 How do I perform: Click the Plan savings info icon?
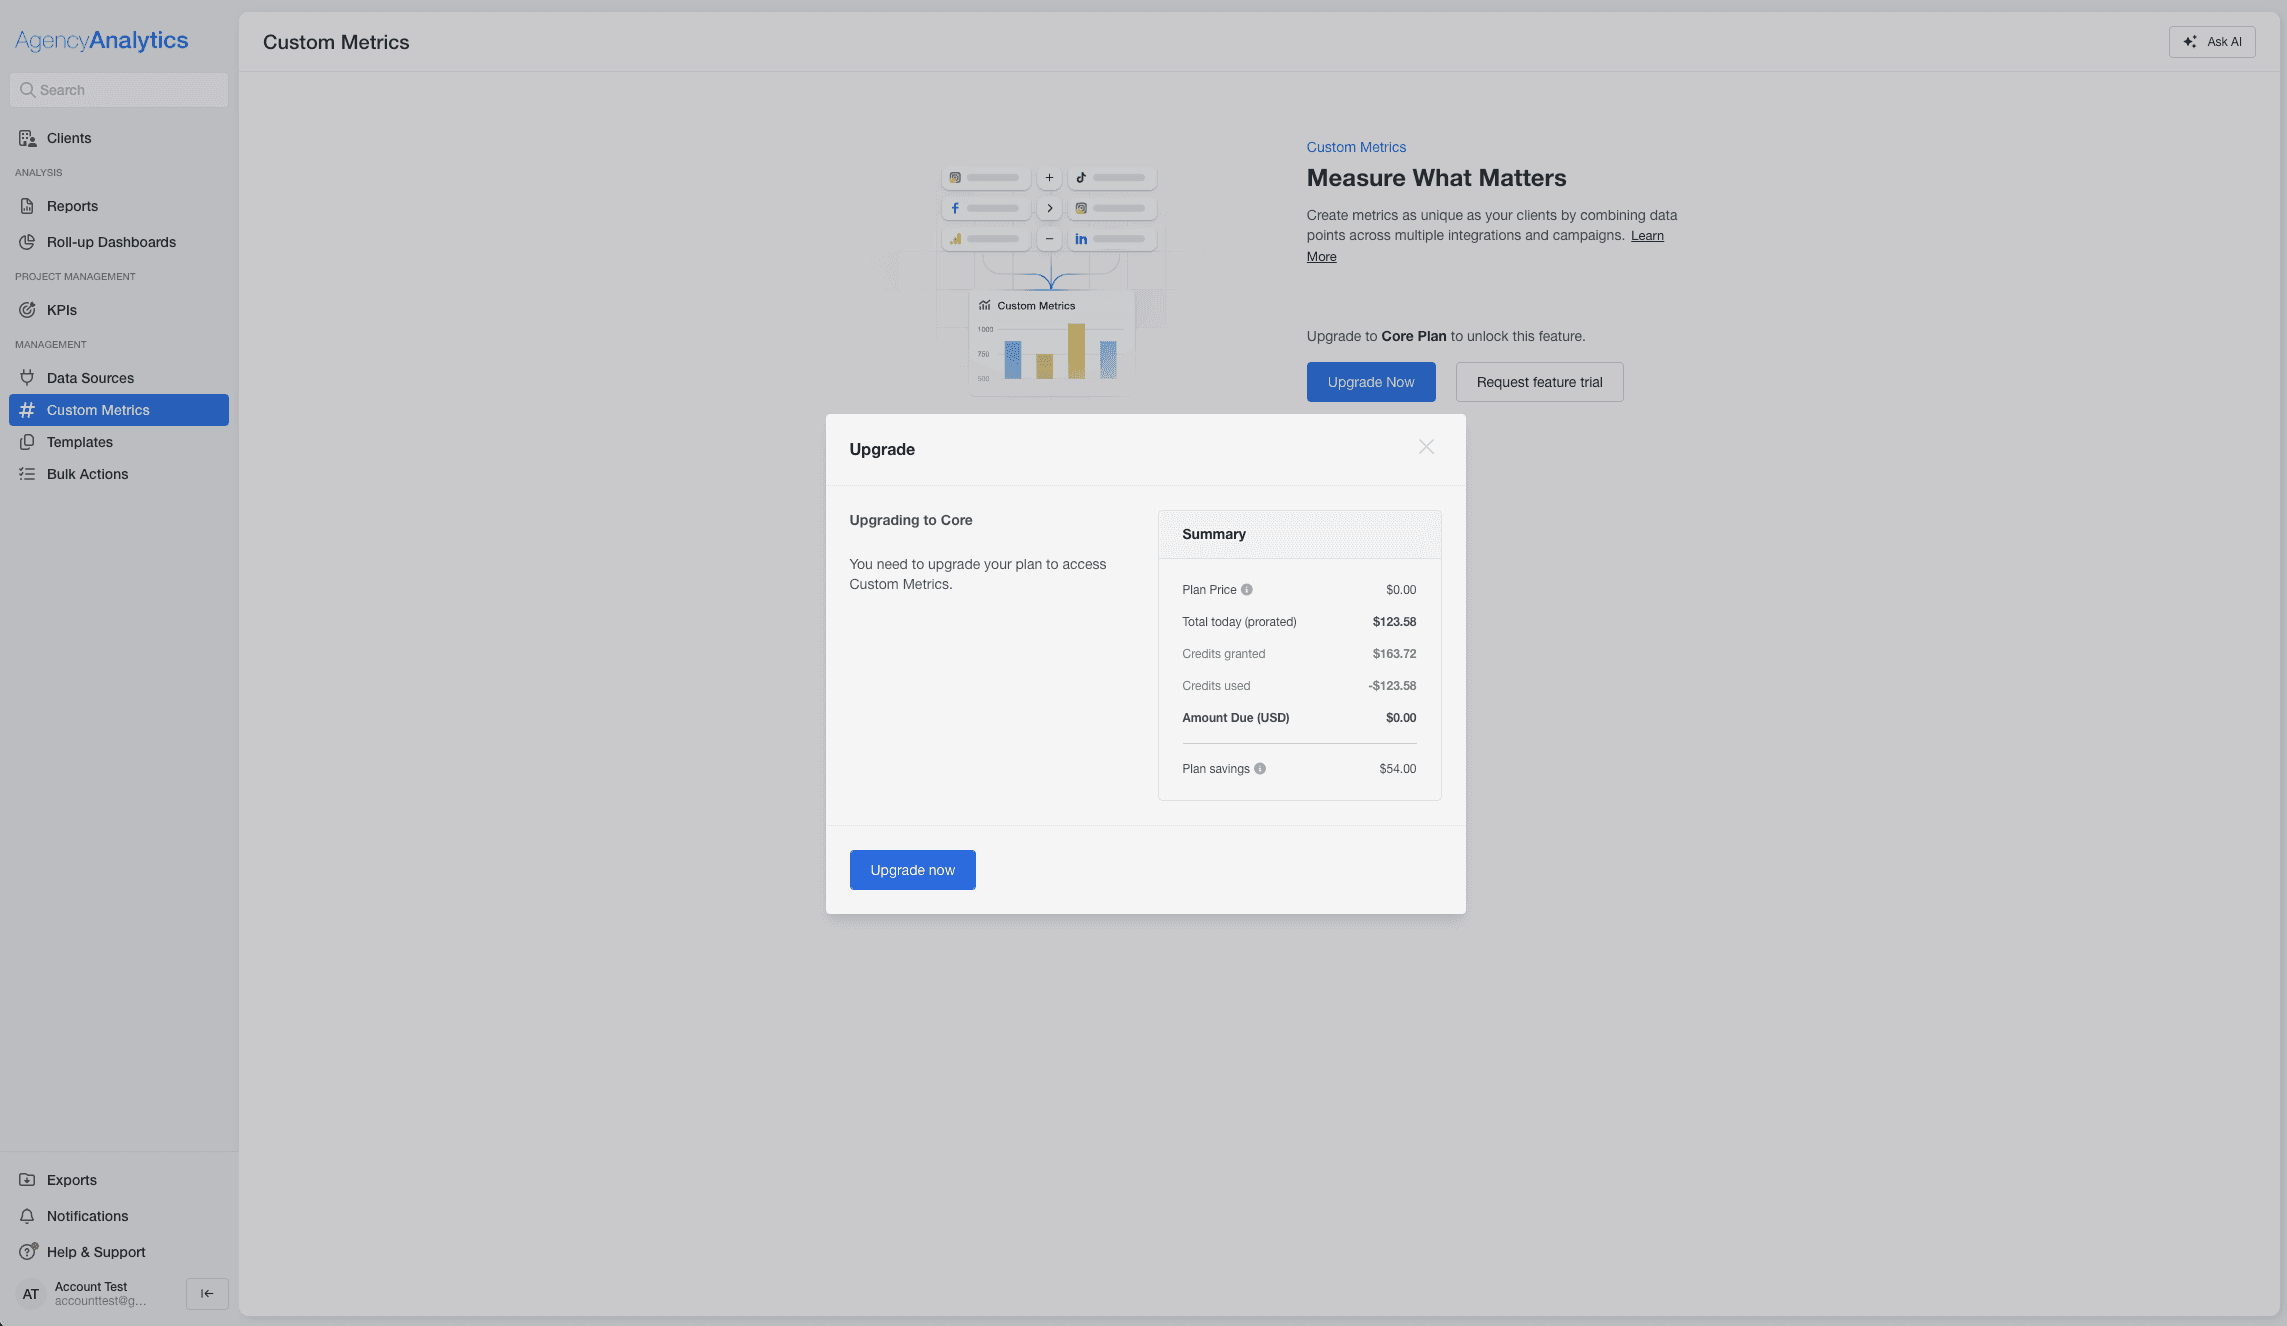(x=1260, y=769)
